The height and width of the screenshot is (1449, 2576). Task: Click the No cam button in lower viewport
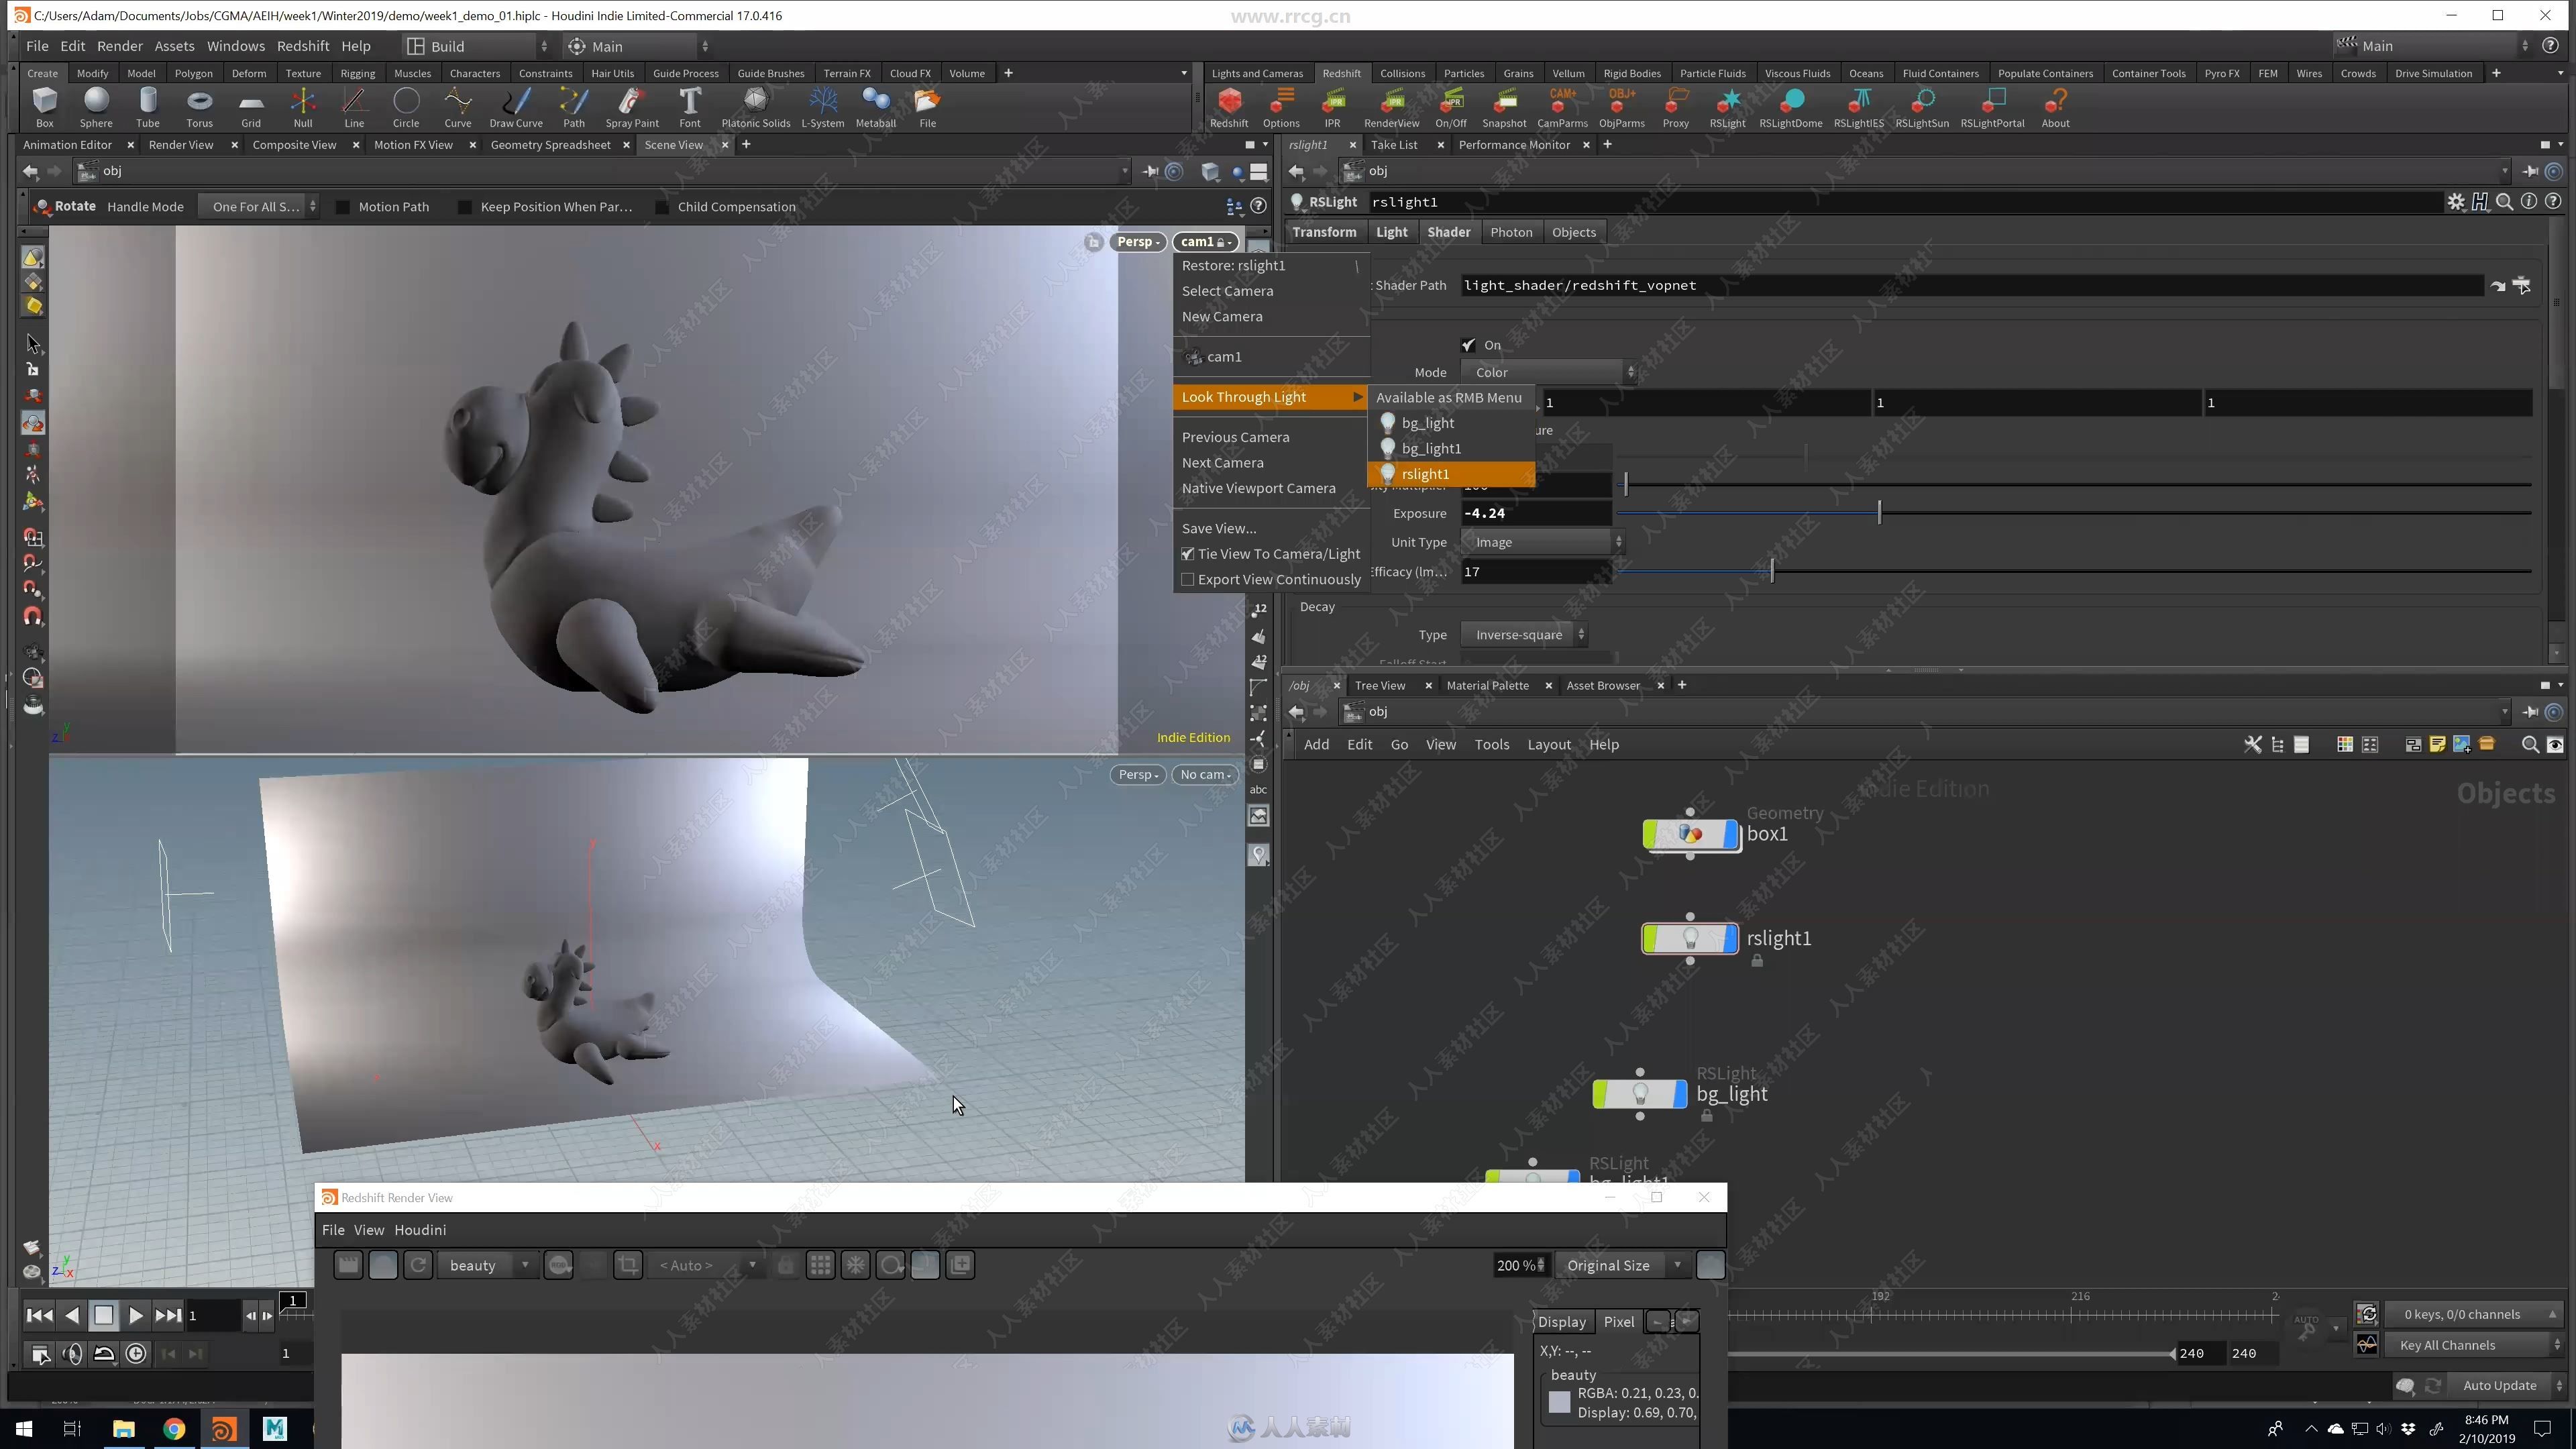(x=1204, y=775)
